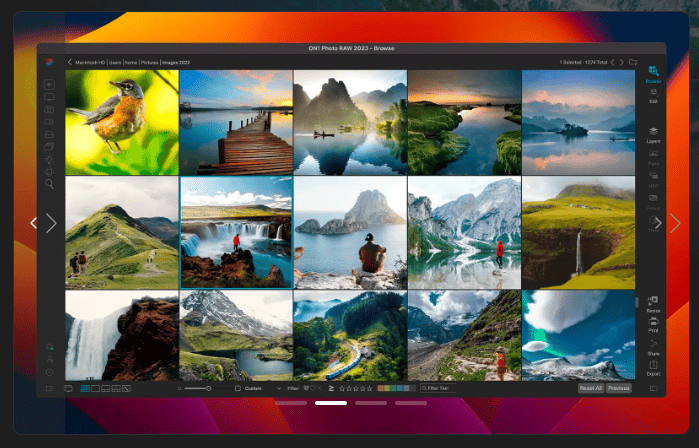Screen dimensions: 699x448
Task: Select the green color label filter swatch
Action: [x=393, y=388]
